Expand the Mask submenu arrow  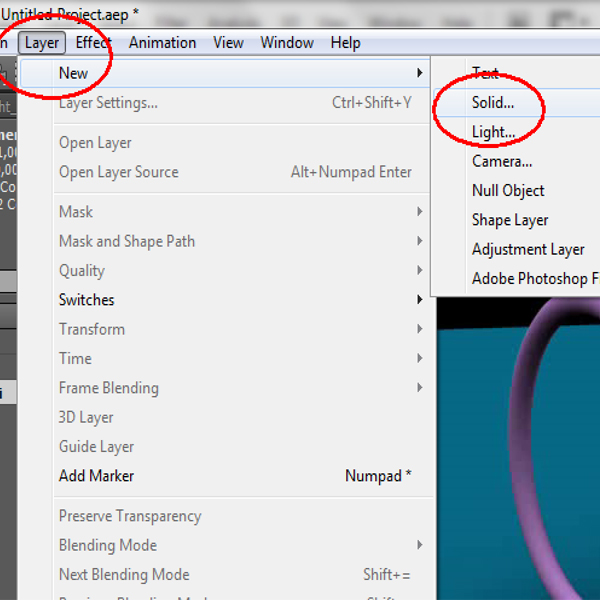(x=419, y=212)
